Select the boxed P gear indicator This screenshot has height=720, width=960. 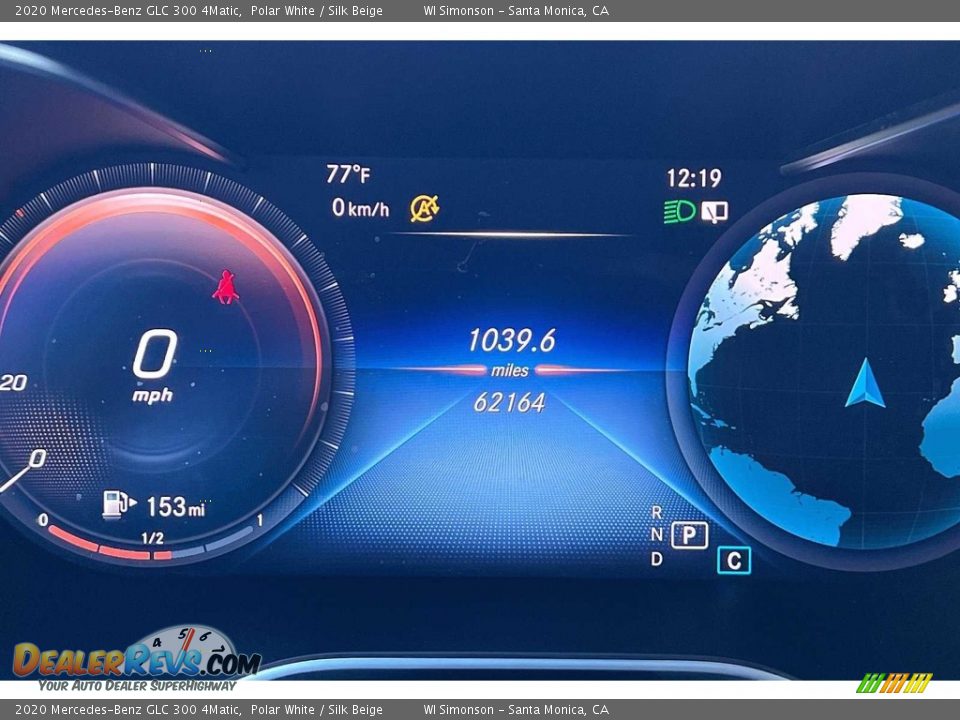point(689,535)
